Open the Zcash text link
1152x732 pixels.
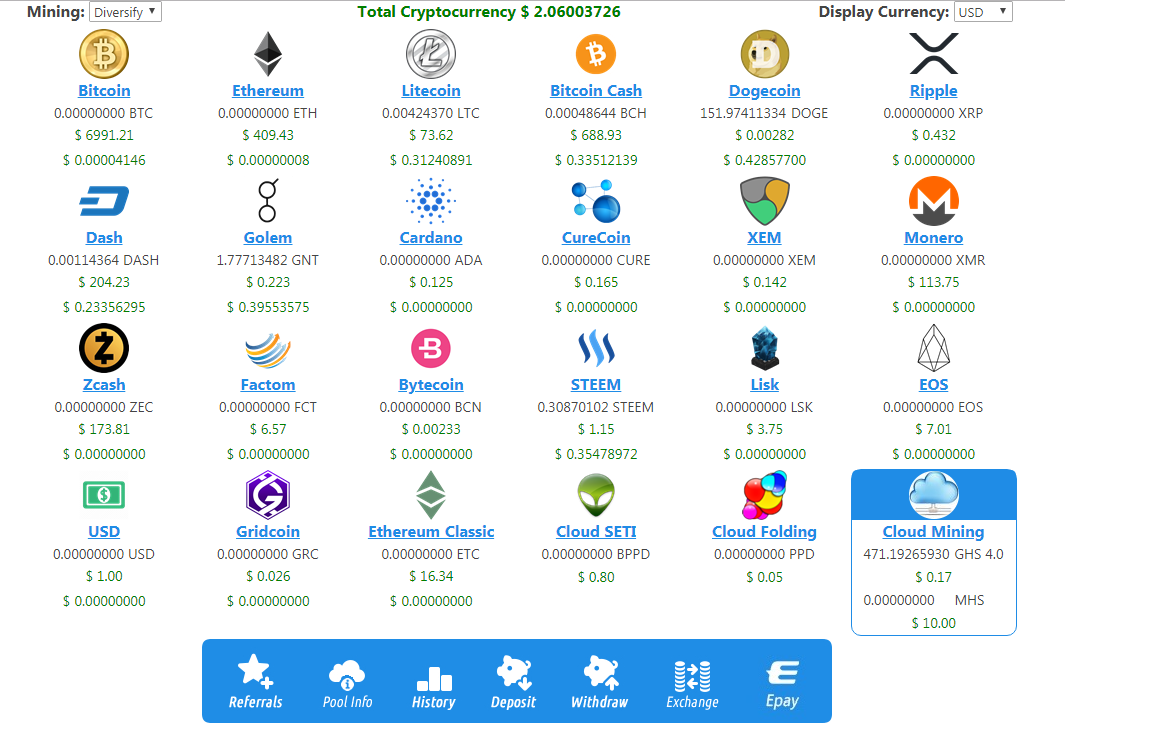tap(104, 384)
